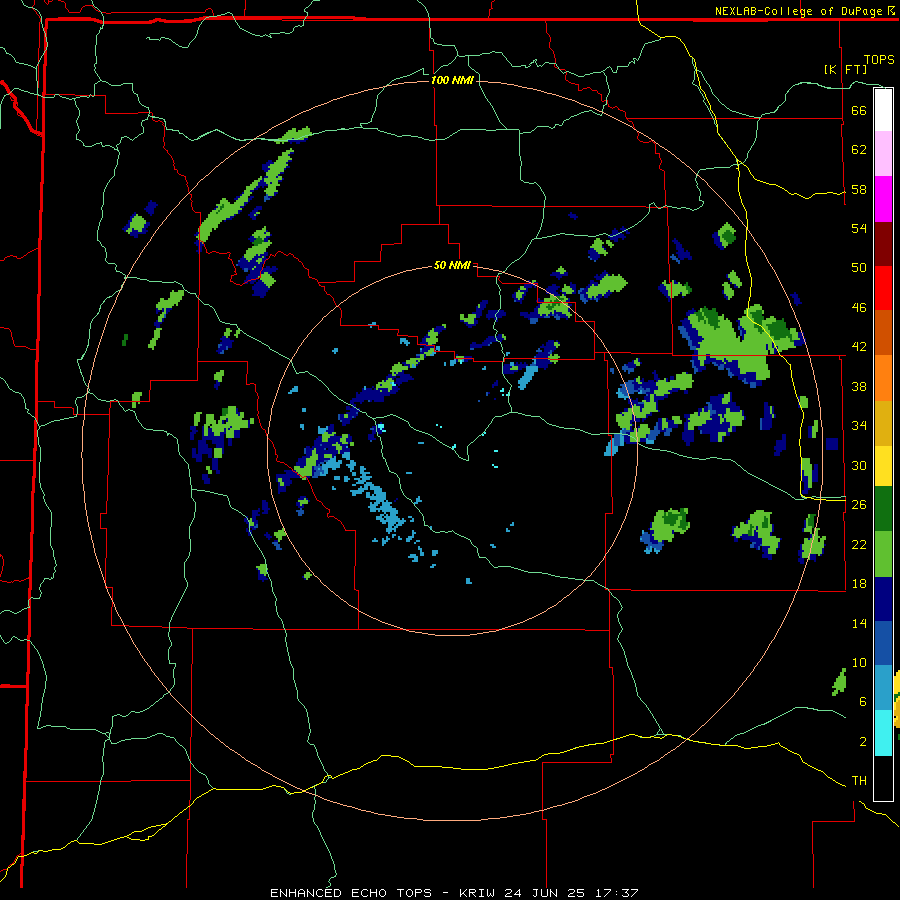
Task: Click the 34 value on the legend
Action: coord(859,426)
